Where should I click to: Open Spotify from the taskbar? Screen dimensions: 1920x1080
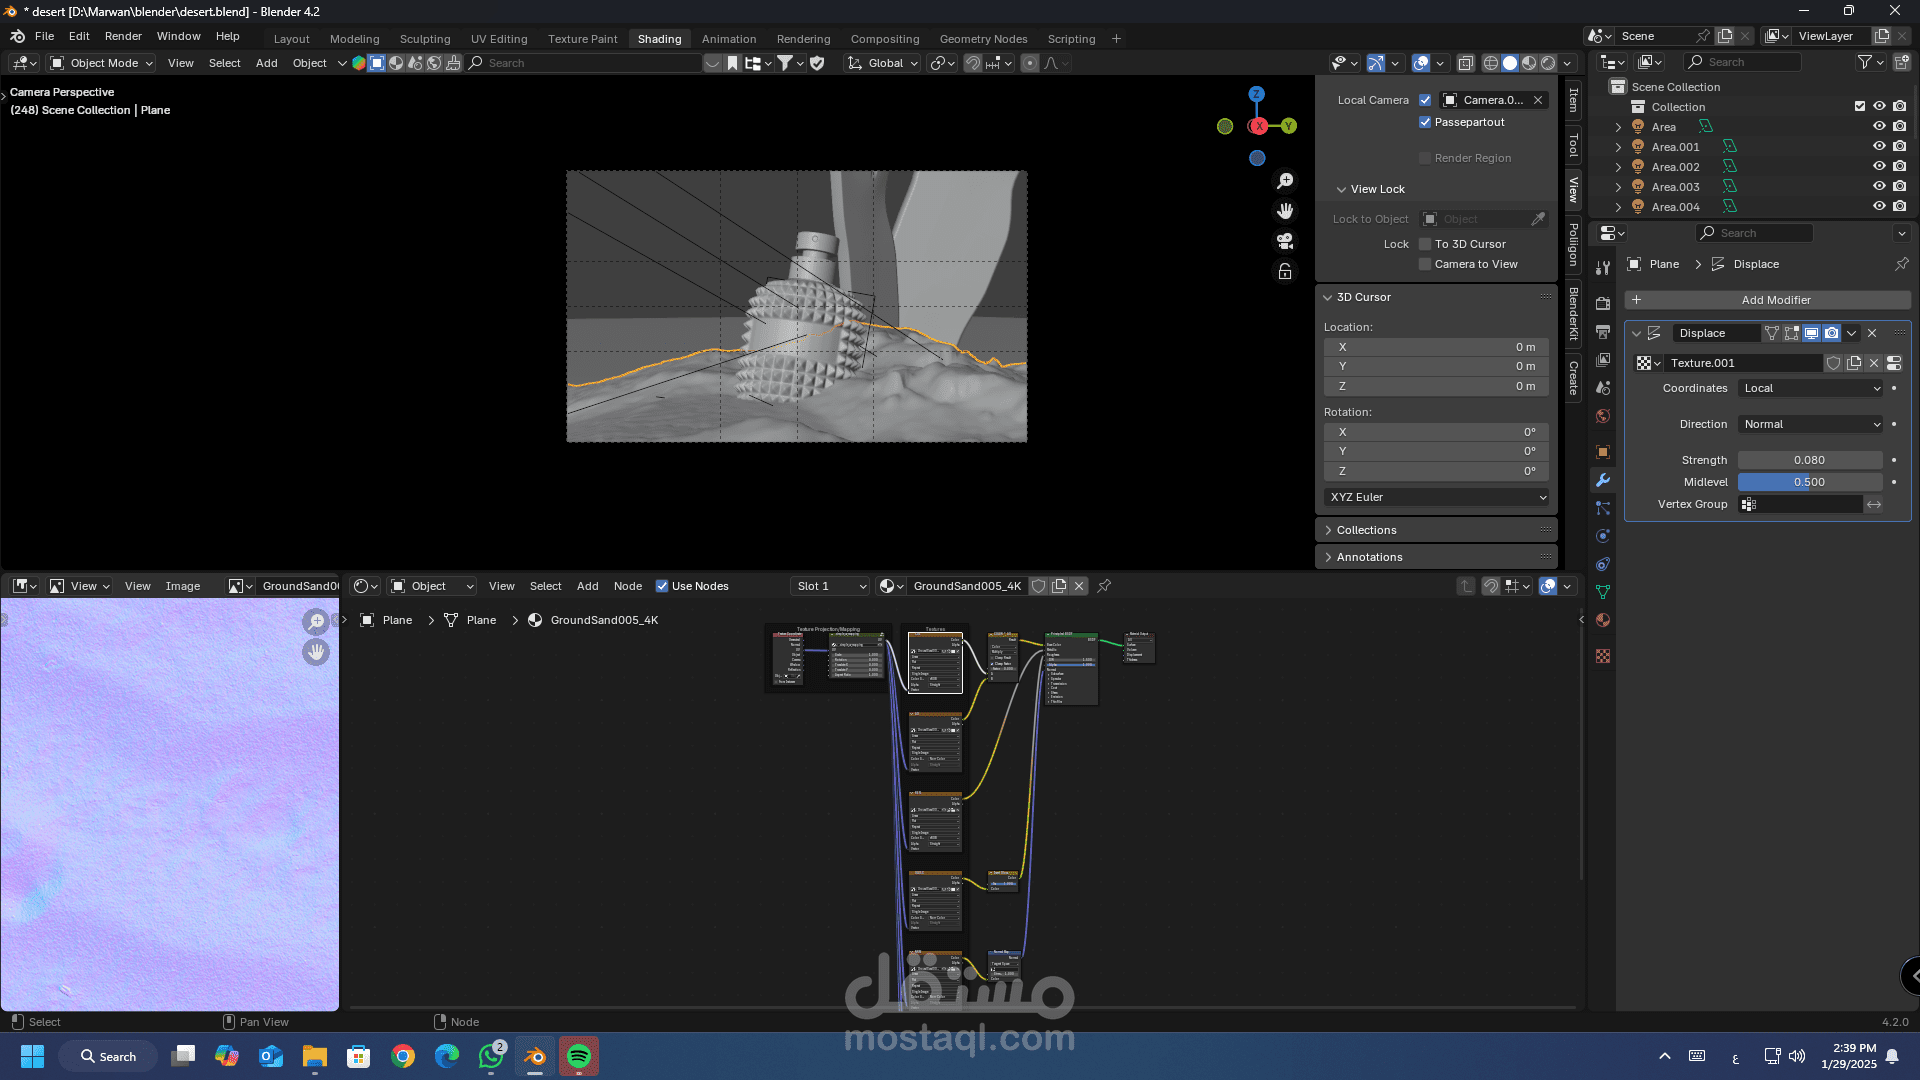click(x=579, y=1056)
